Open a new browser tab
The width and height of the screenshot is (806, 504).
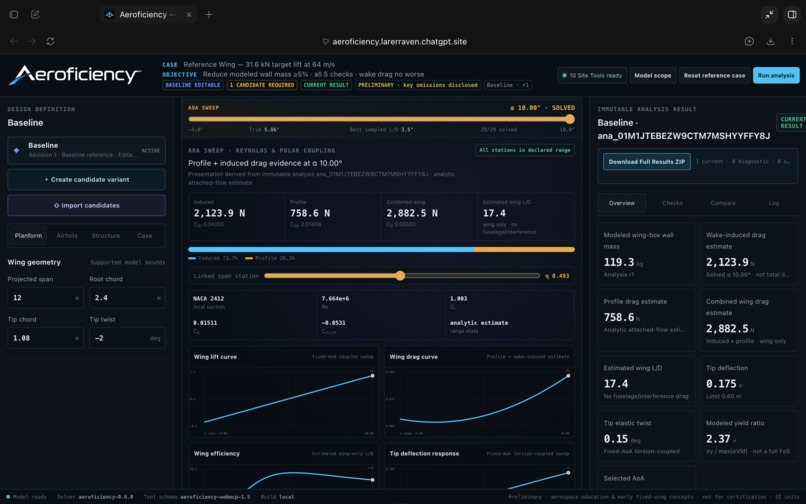tap(209, 14)
